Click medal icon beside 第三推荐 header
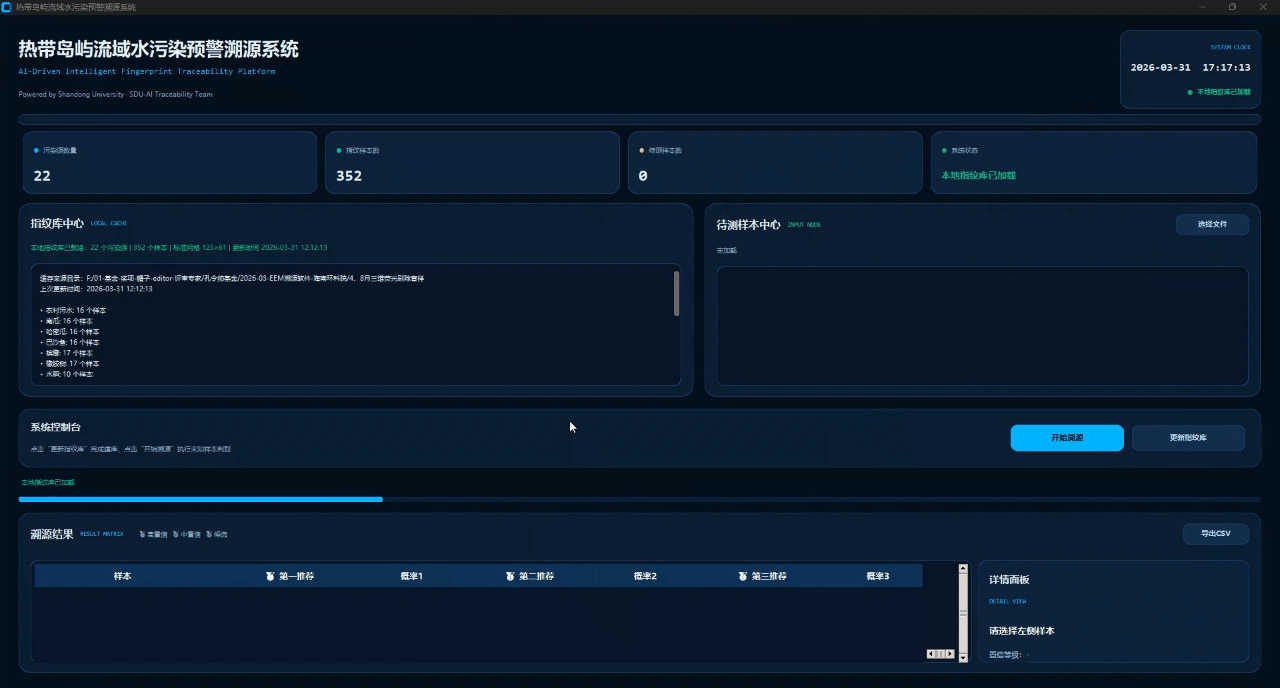1280x688 pixels. pyautogui.click(x=743, y=576)
